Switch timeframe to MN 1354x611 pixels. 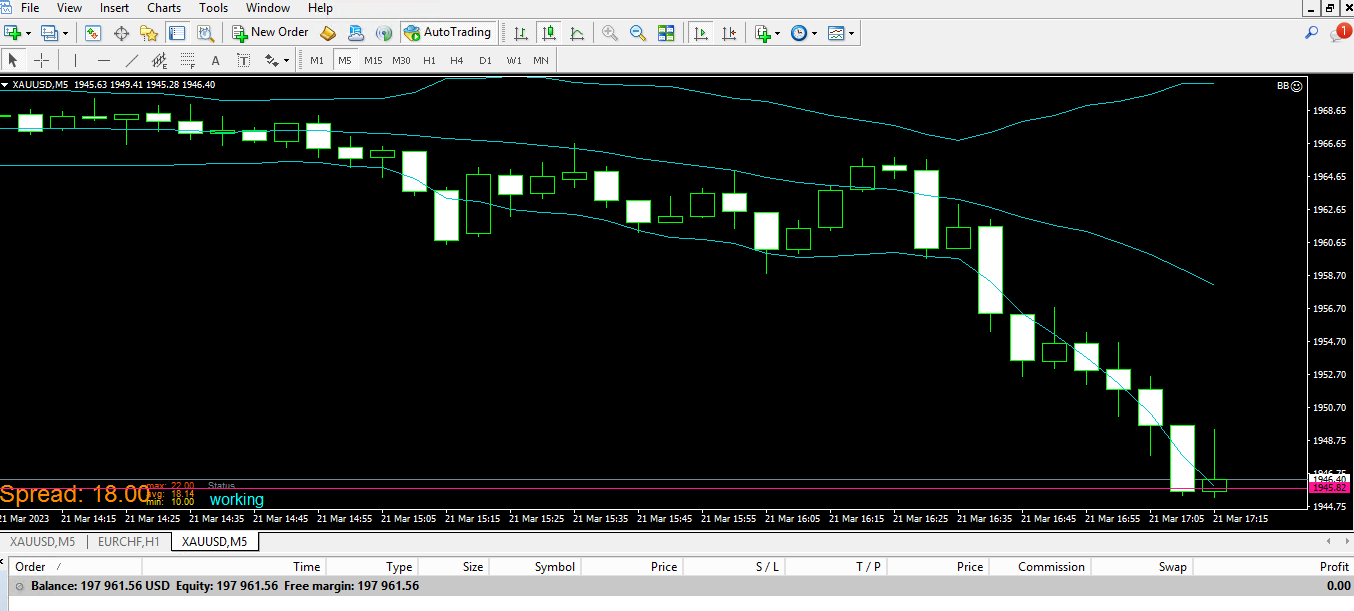[541, 60]
